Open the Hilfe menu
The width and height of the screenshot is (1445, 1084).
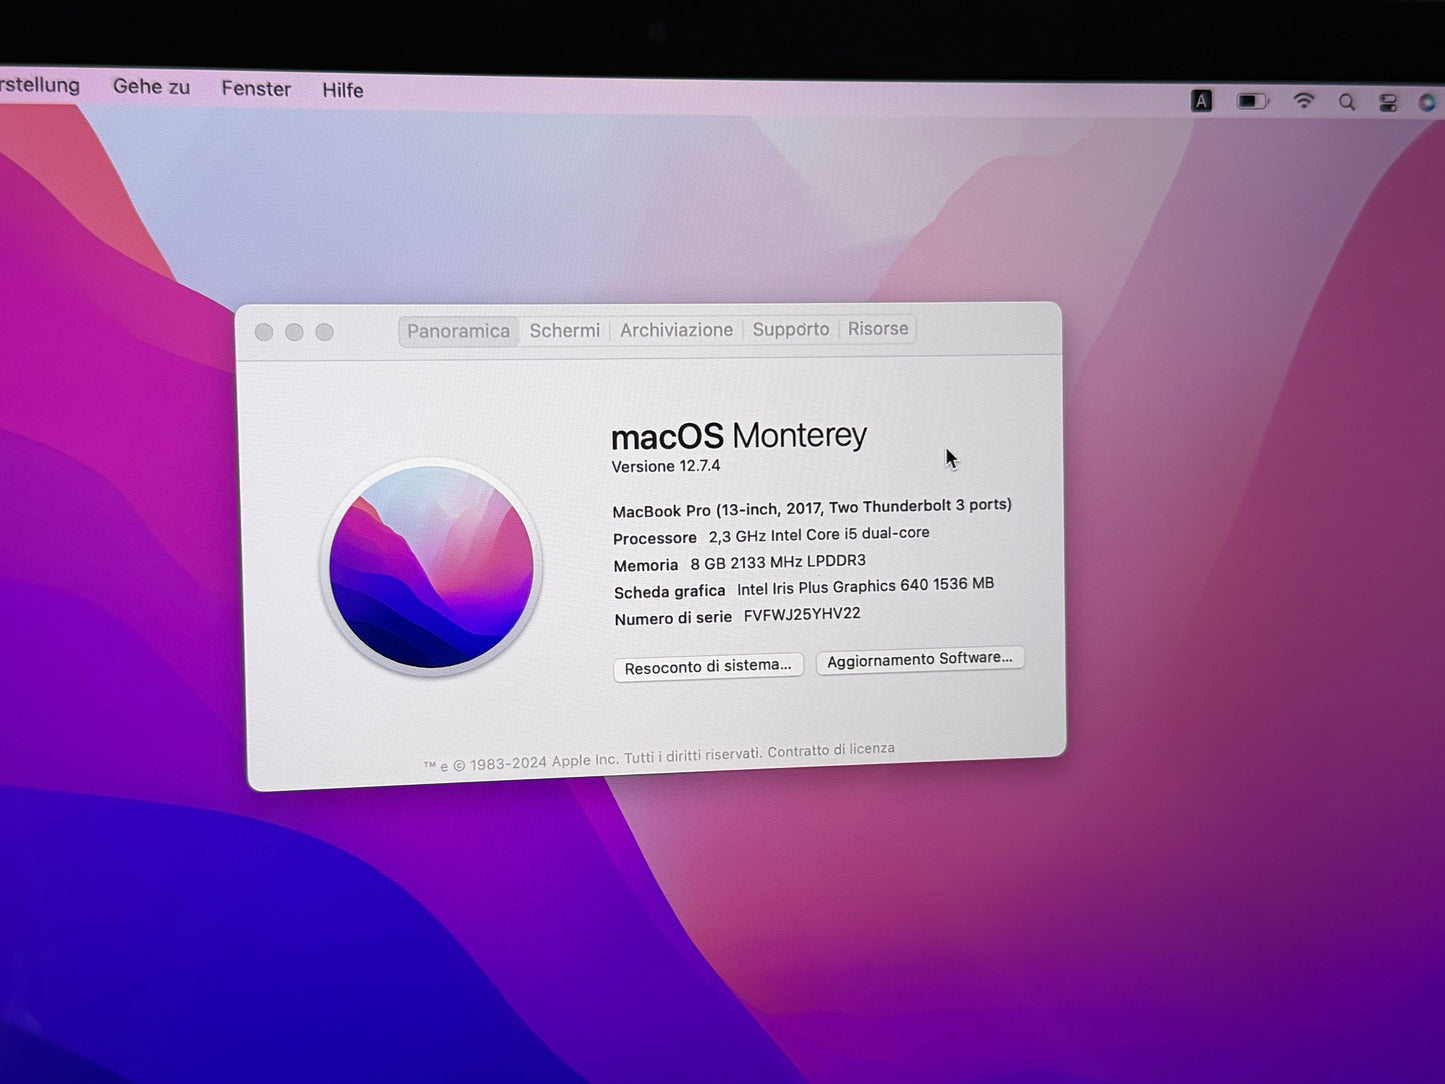342,90
